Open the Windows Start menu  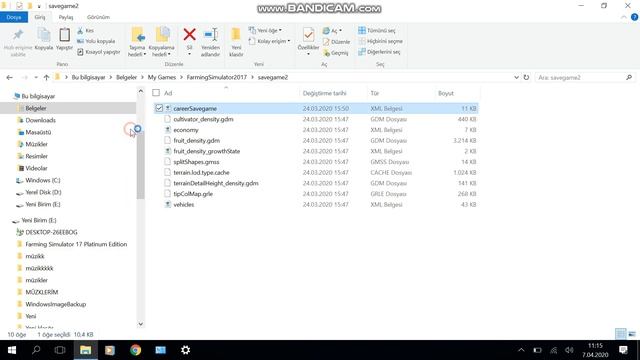pos(11,350)
